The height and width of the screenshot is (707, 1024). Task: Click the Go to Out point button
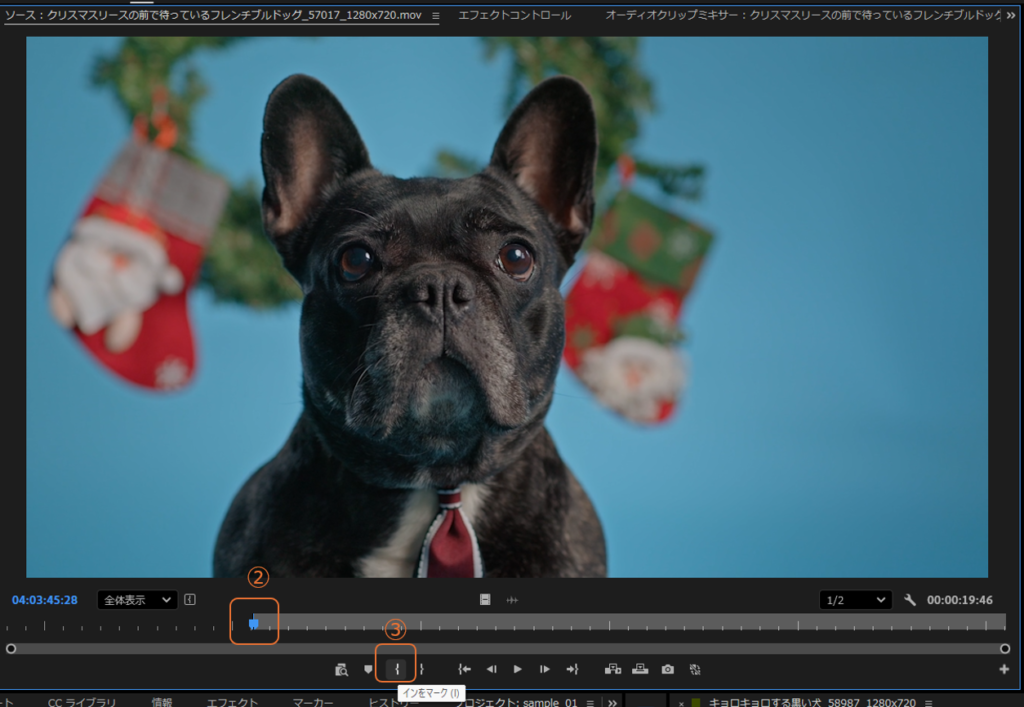point(572,669)
